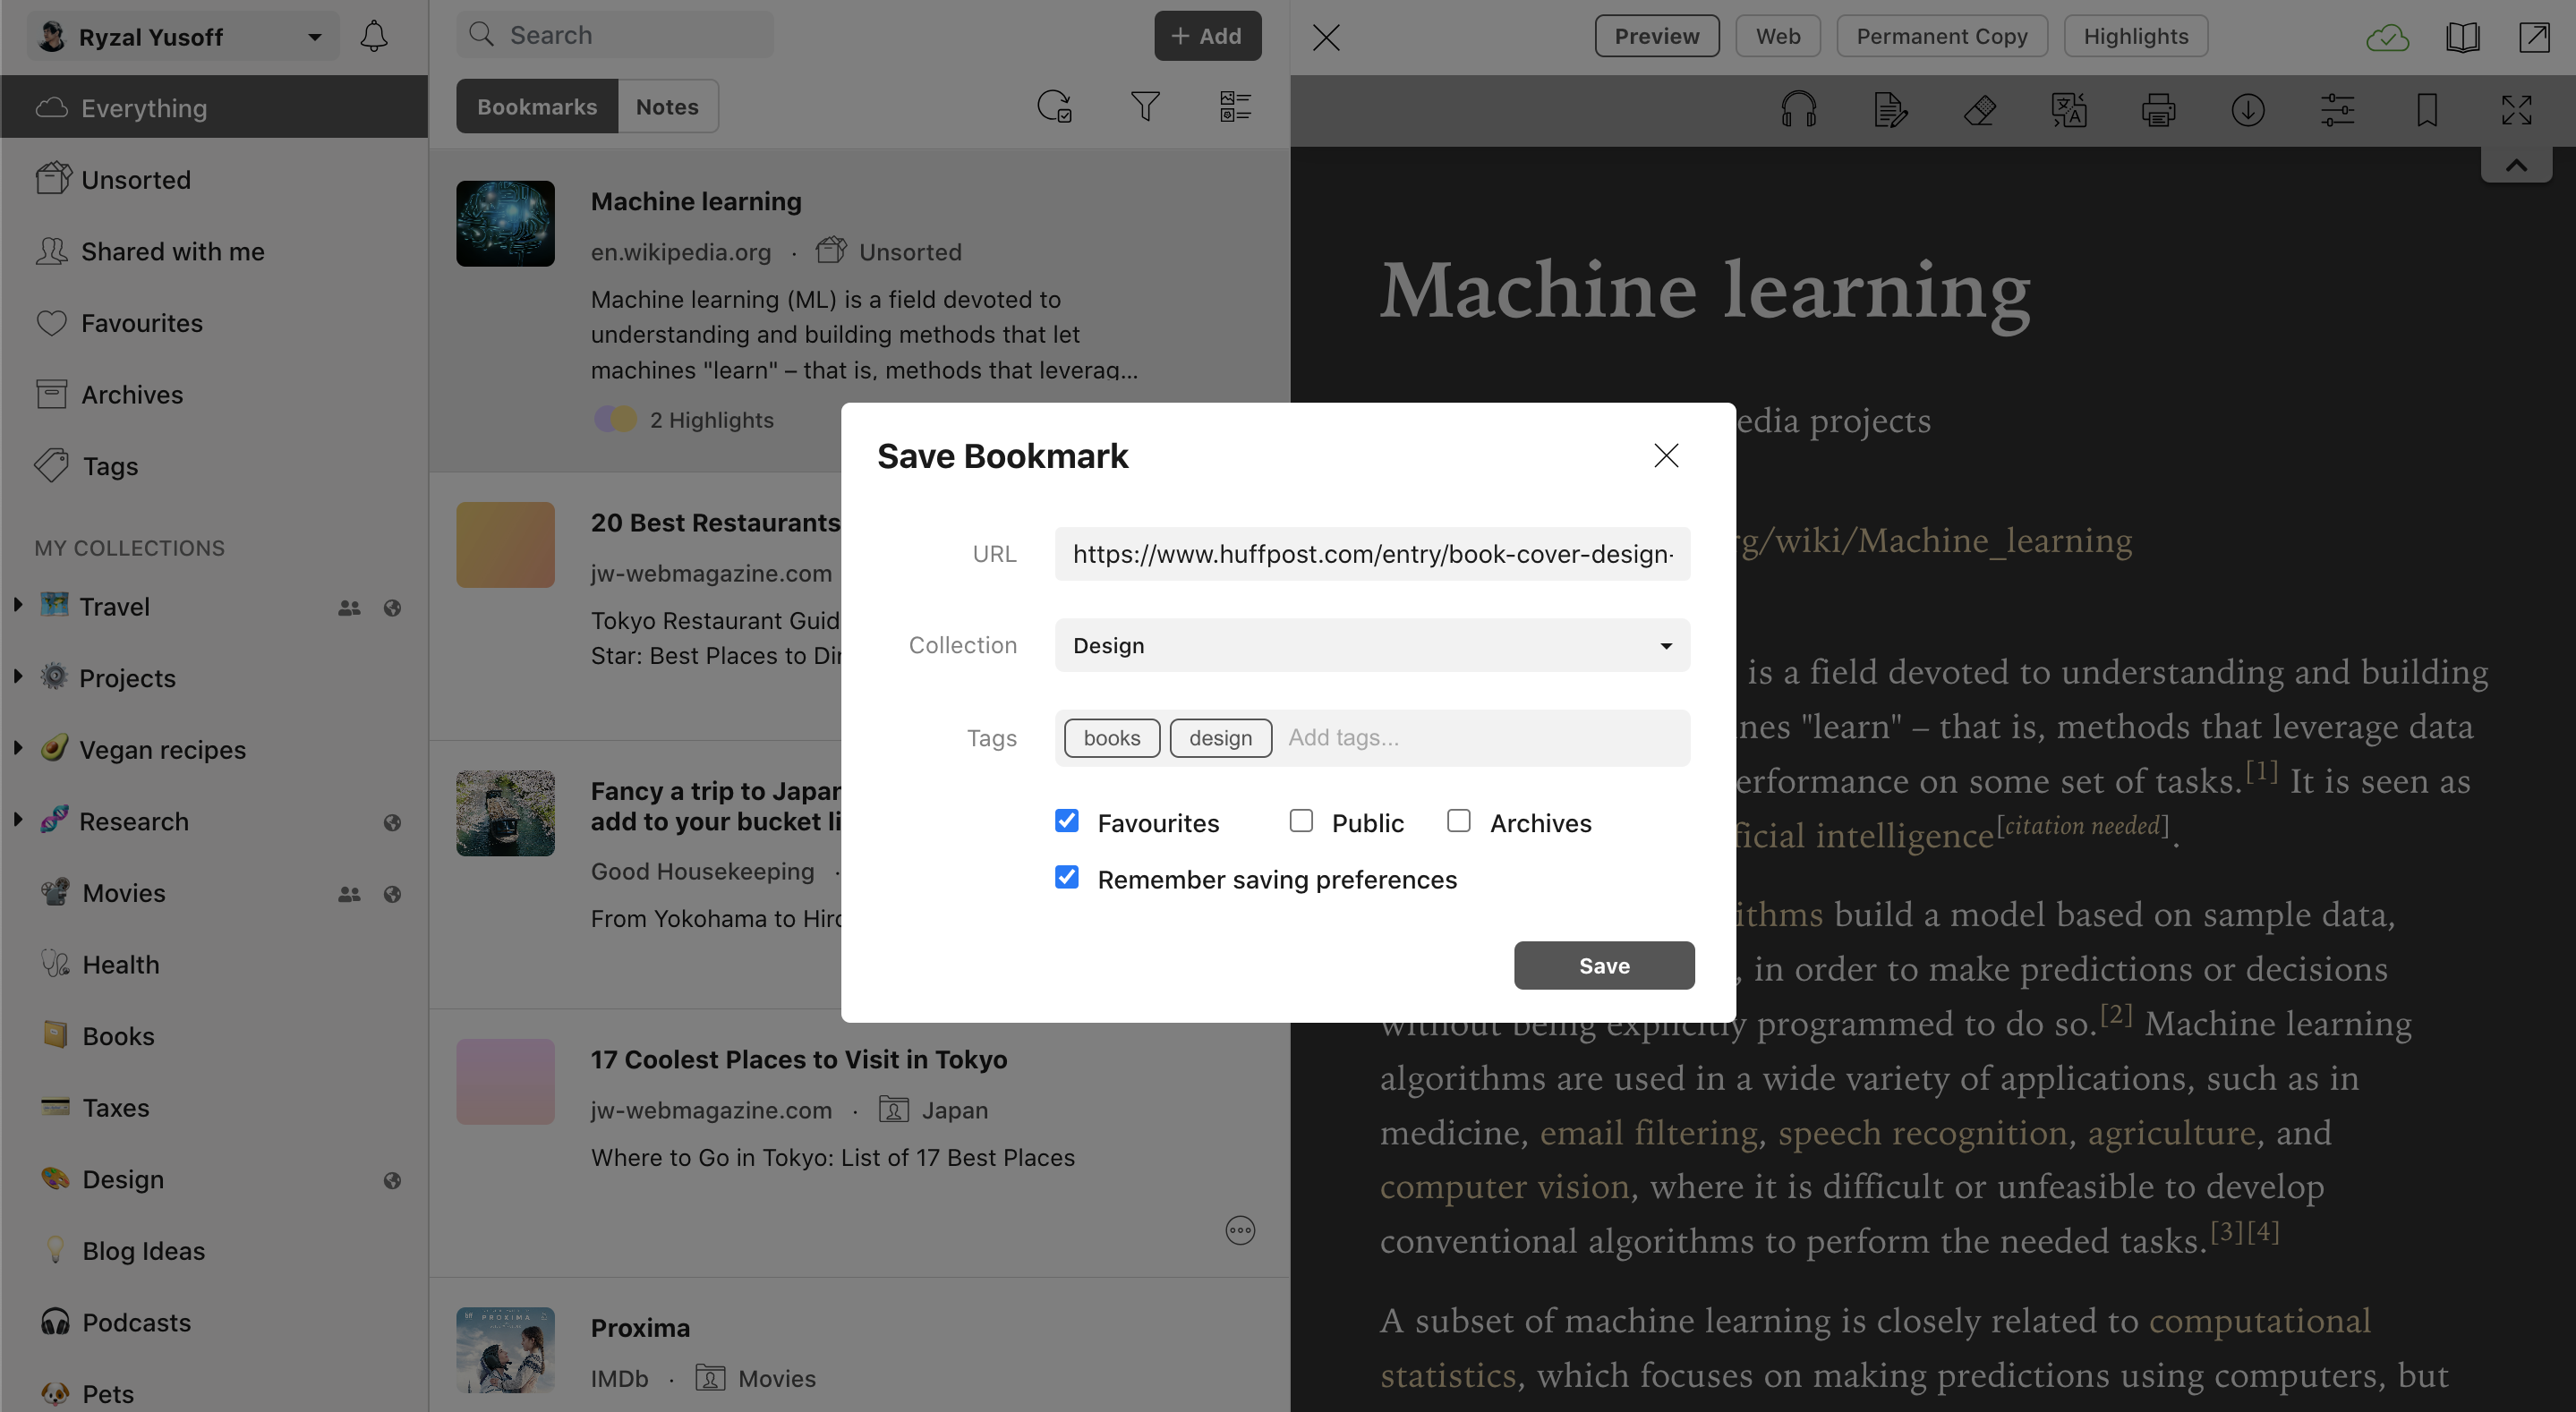Select the Permanent Copy tab

(1941, 36)
